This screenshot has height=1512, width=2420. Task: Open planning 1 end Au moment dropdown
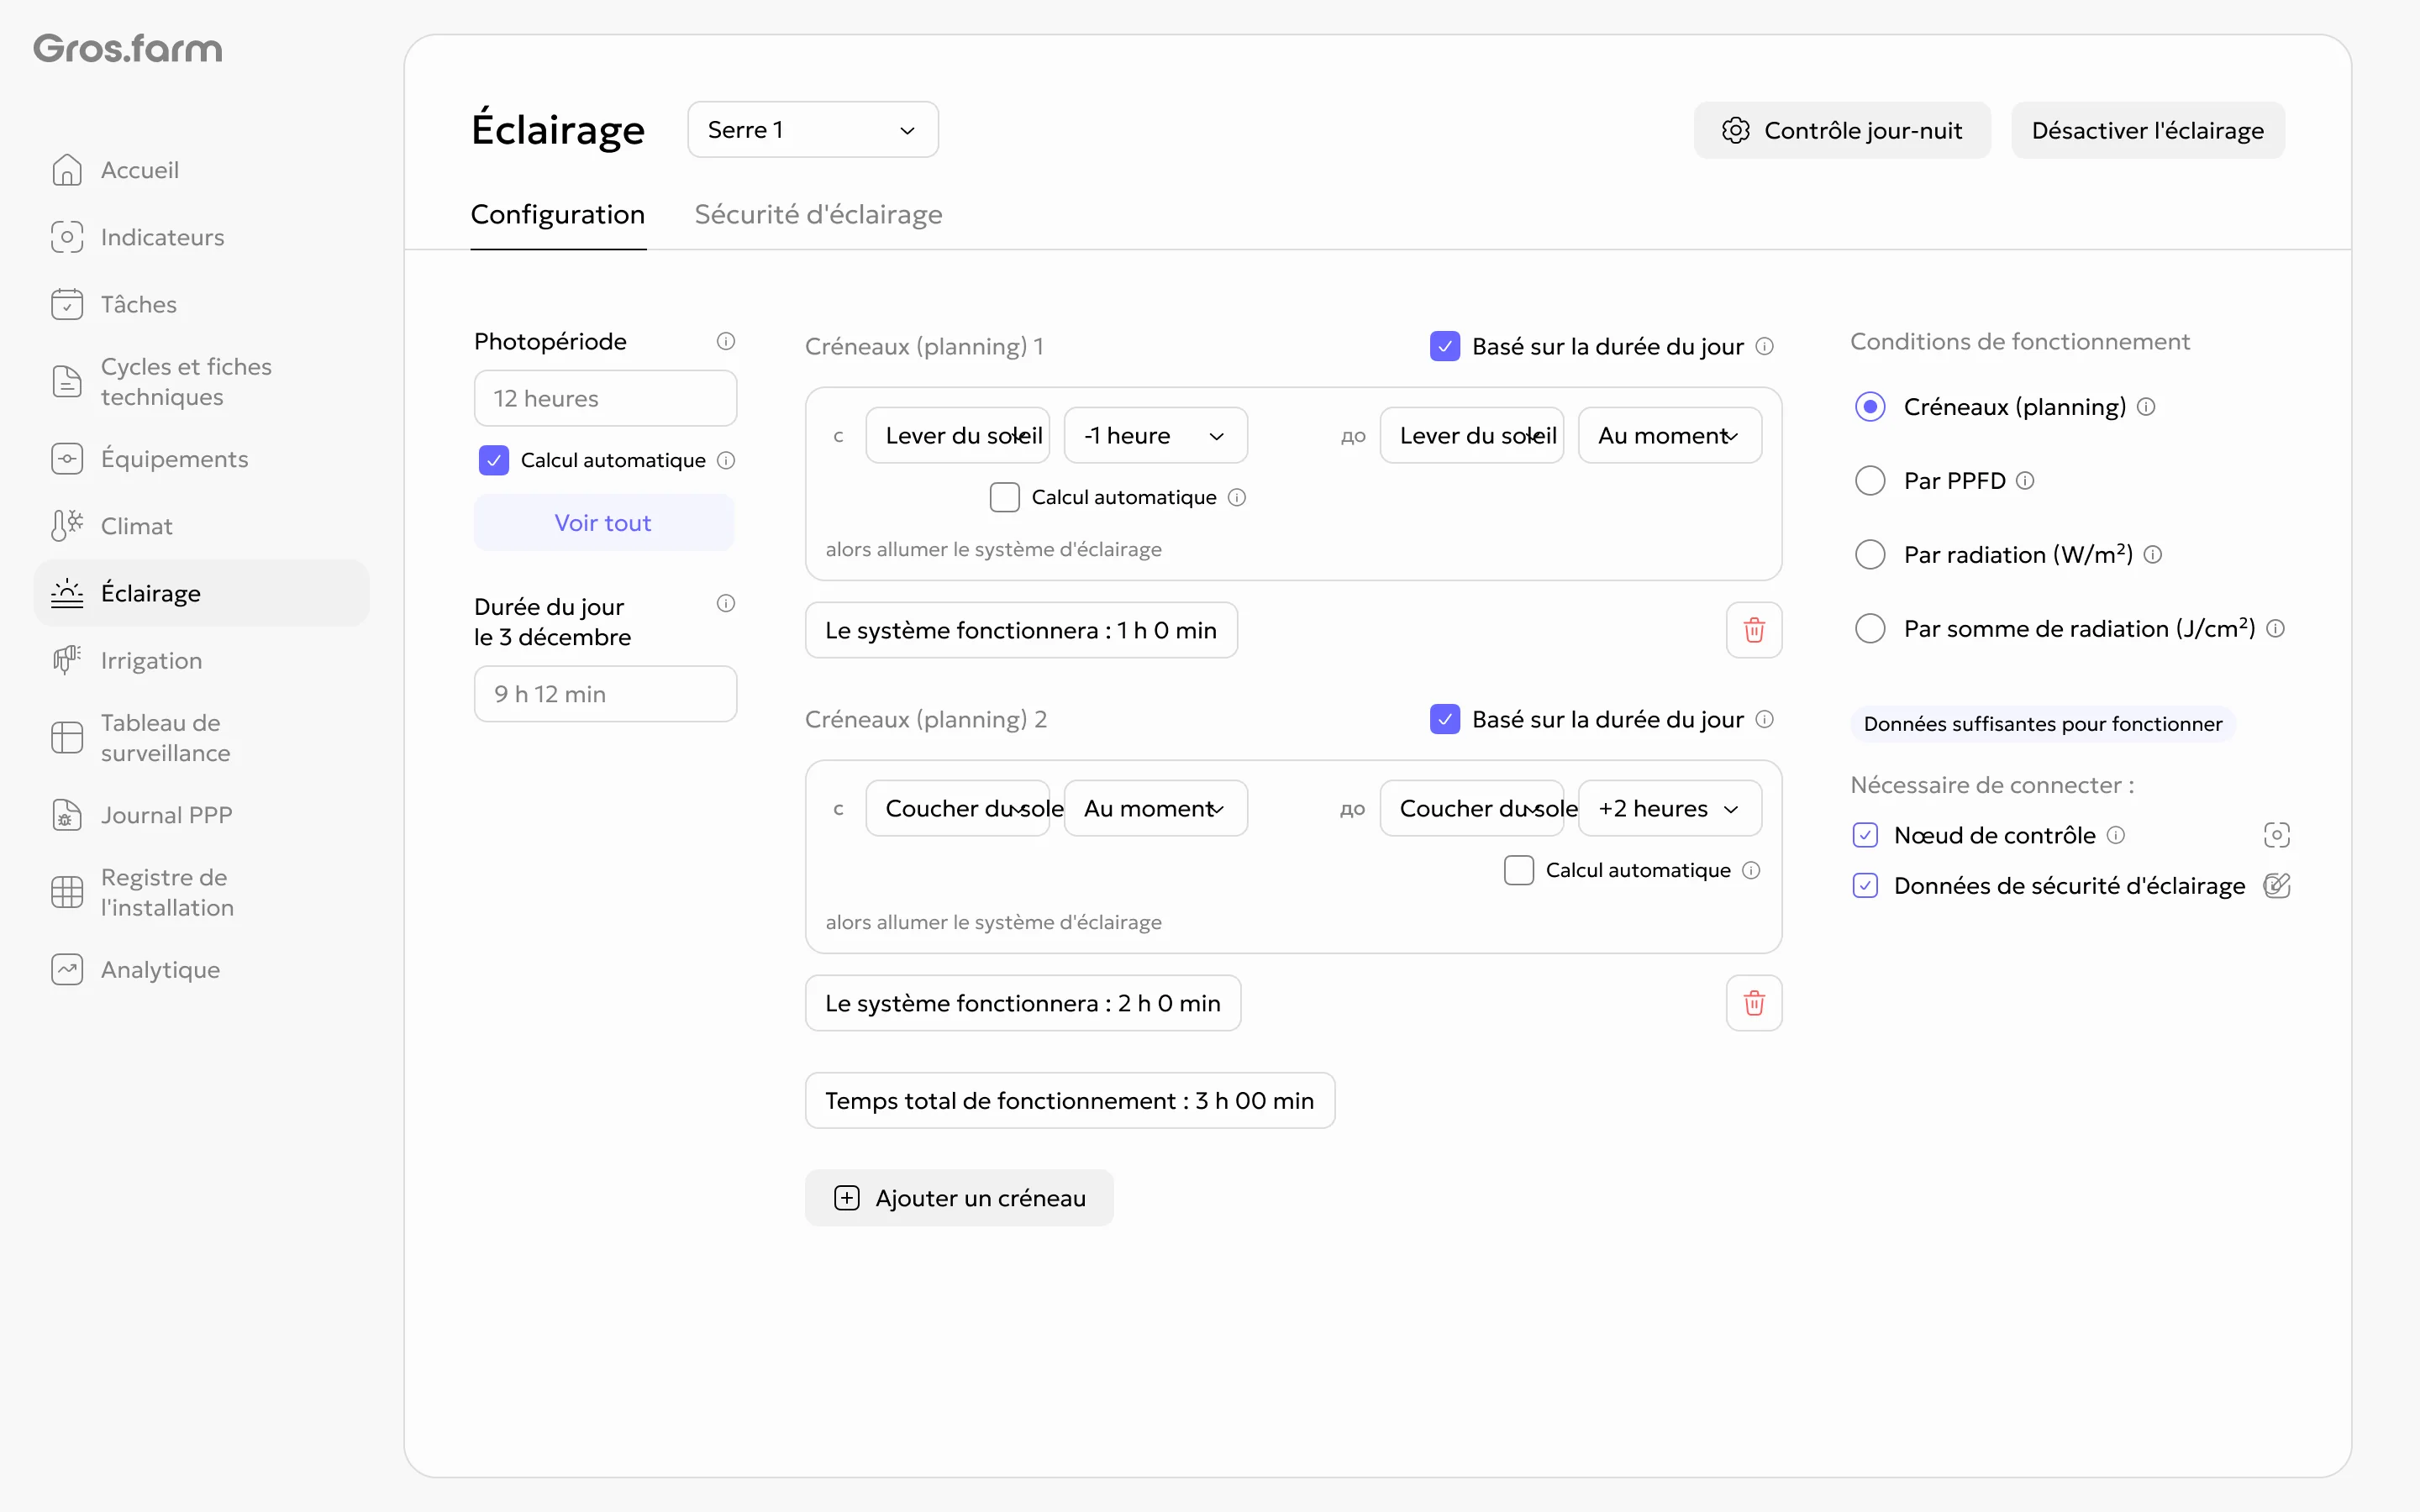click(x=1670, y=435)
